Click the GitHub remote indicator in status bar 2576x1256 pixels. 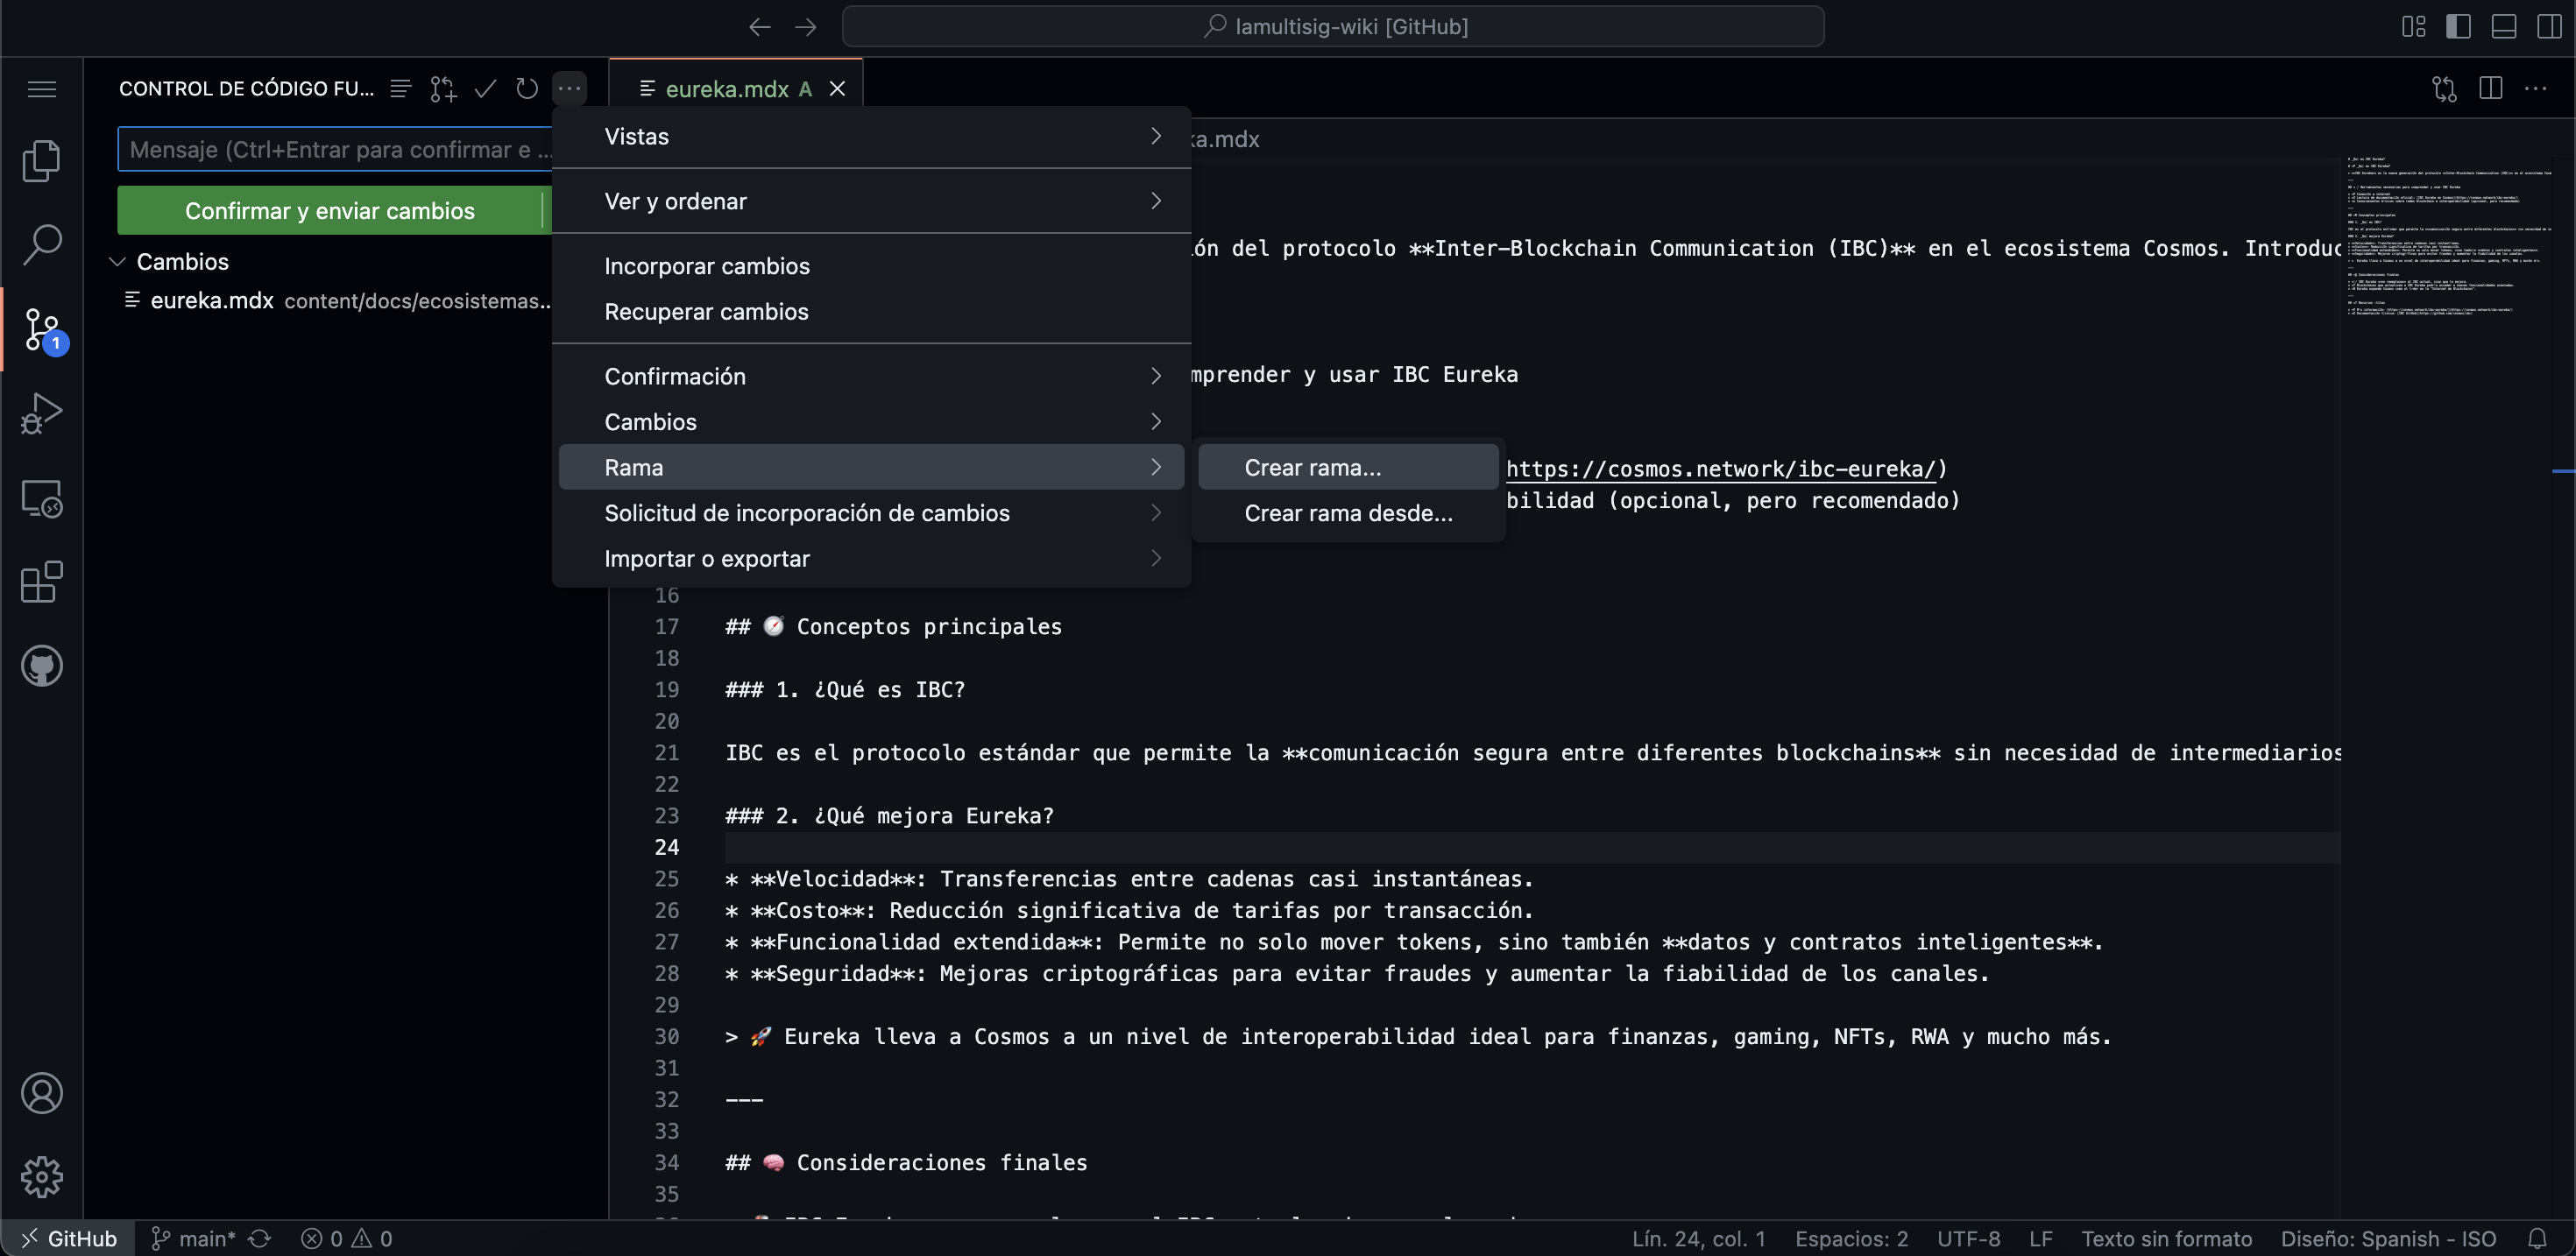[69, 1238]
